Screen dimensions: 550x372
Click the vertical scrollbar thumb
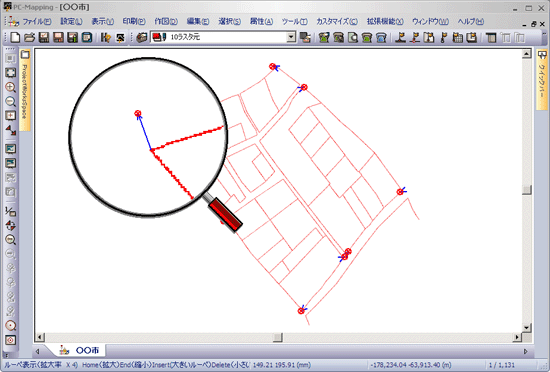526,190
